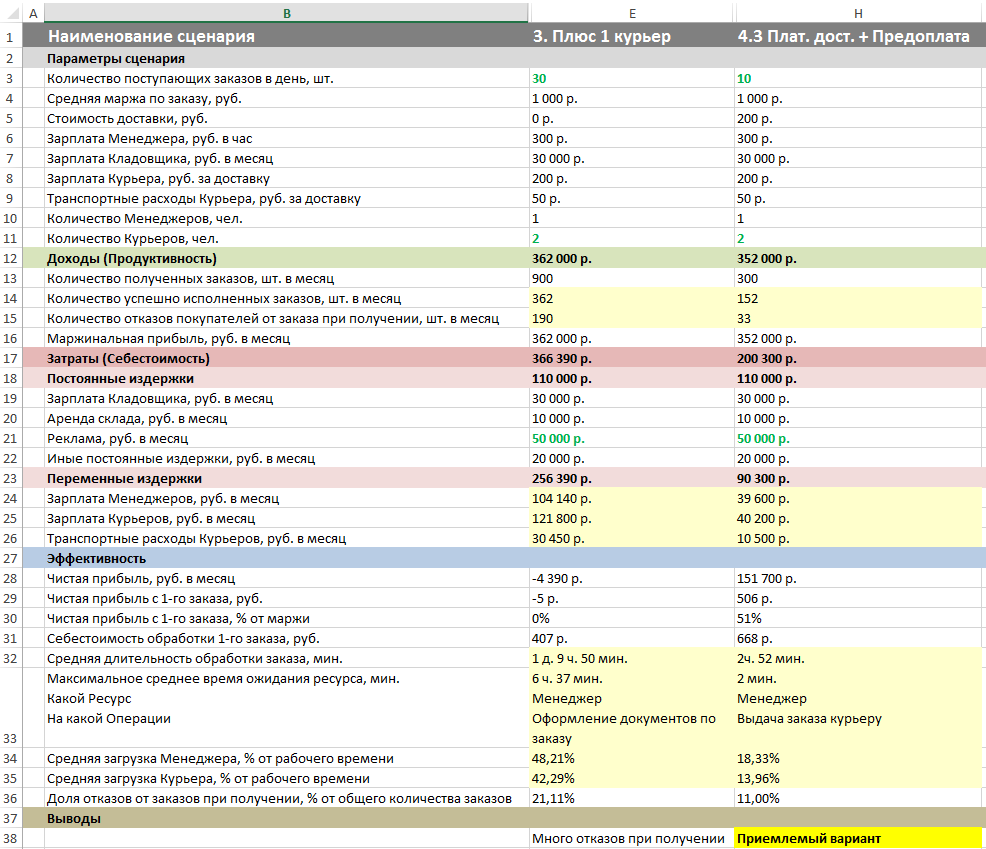This screenshot has width=986, height=849.
Task: Click the 'Количество Менеджеров, чел.' label
Action: [x=145, y=219]
